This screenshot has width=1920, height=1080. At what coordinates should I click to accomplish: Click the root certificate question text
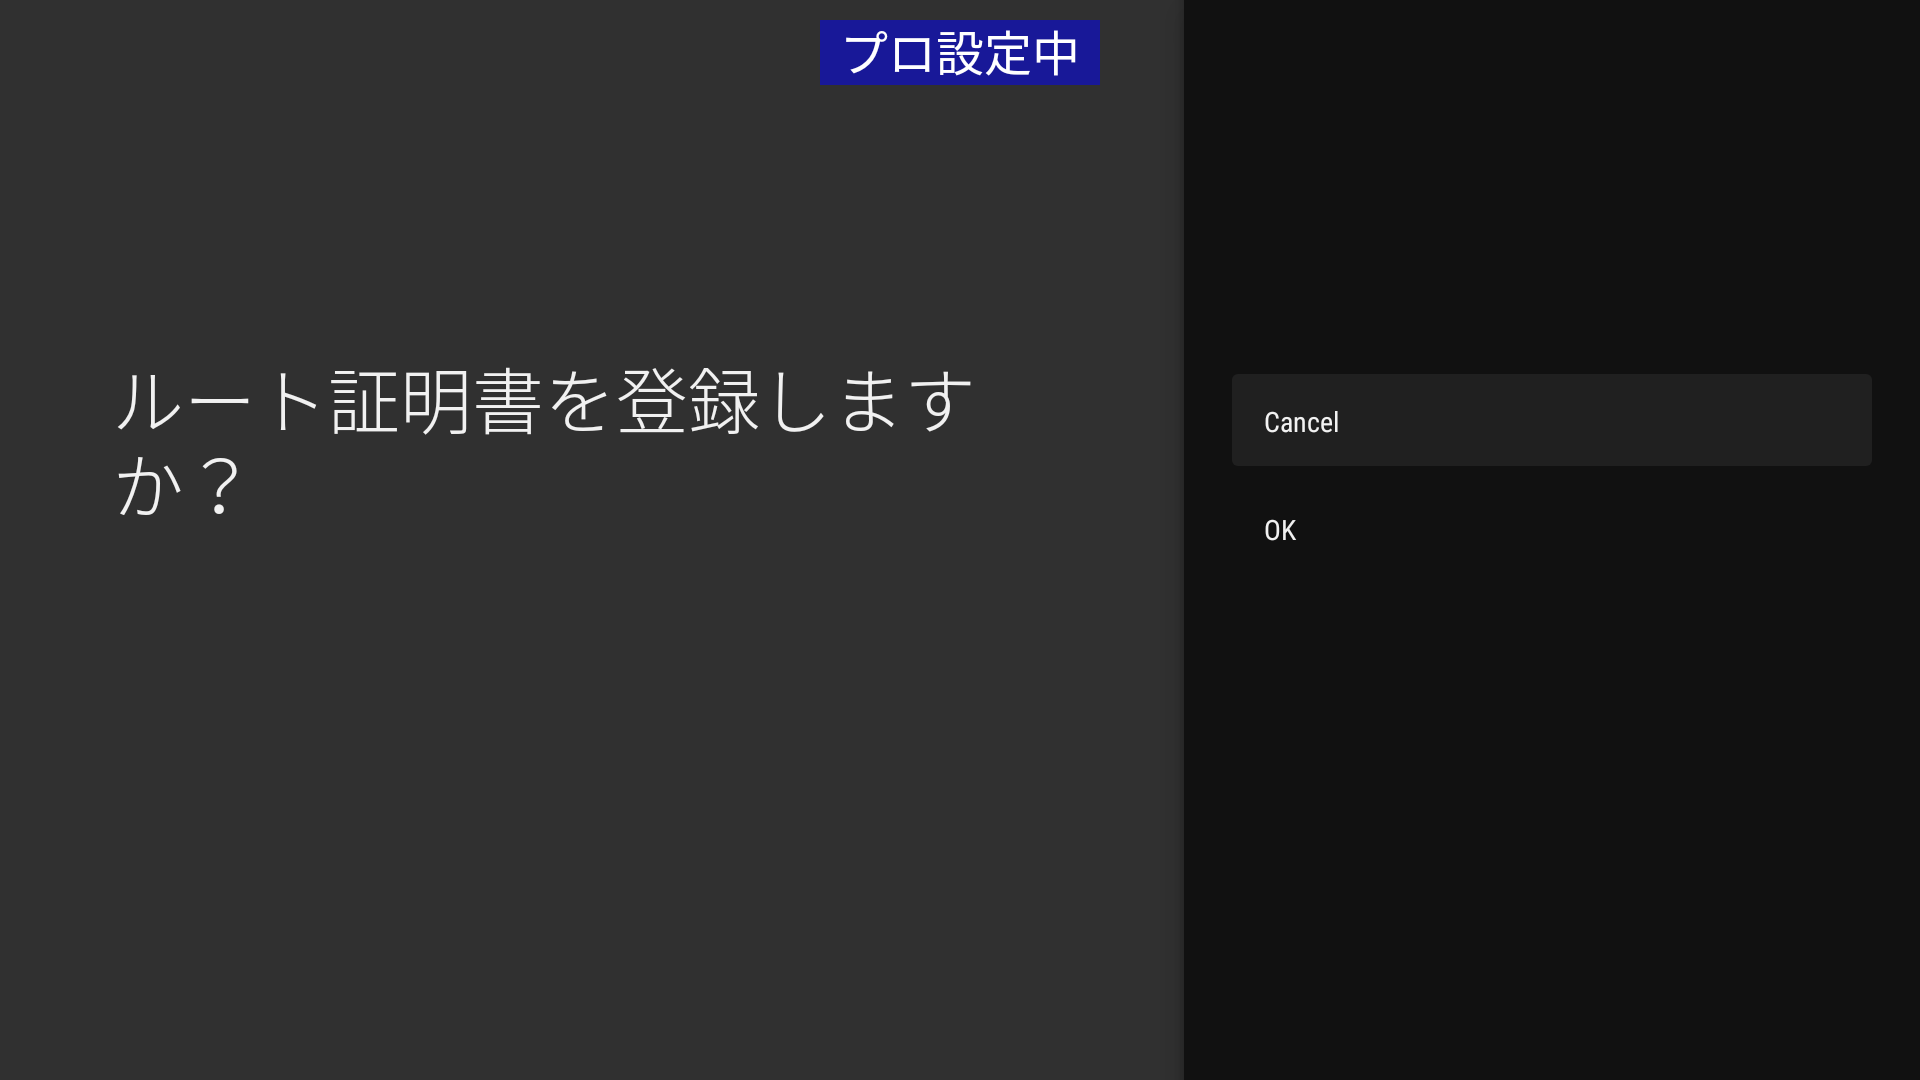[545, 443]
